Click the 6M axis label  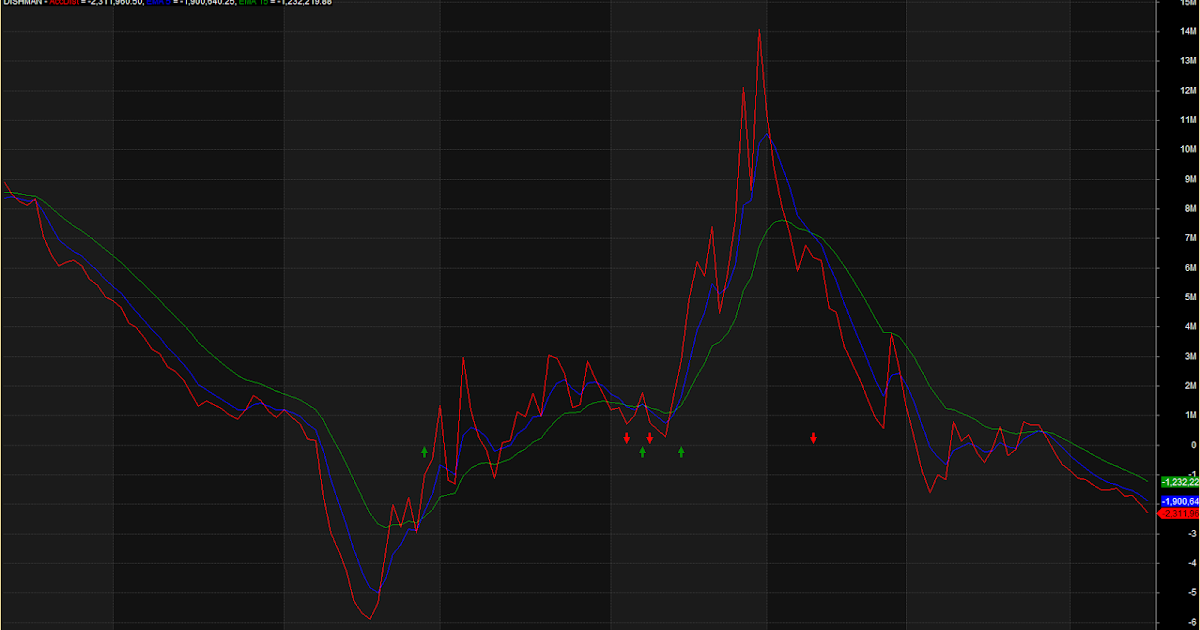pos(1191,268)
